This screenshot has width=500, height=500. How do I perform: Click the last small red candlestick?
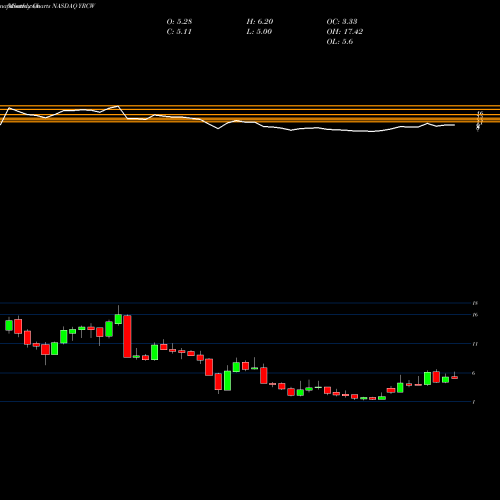tap(455, 378)
